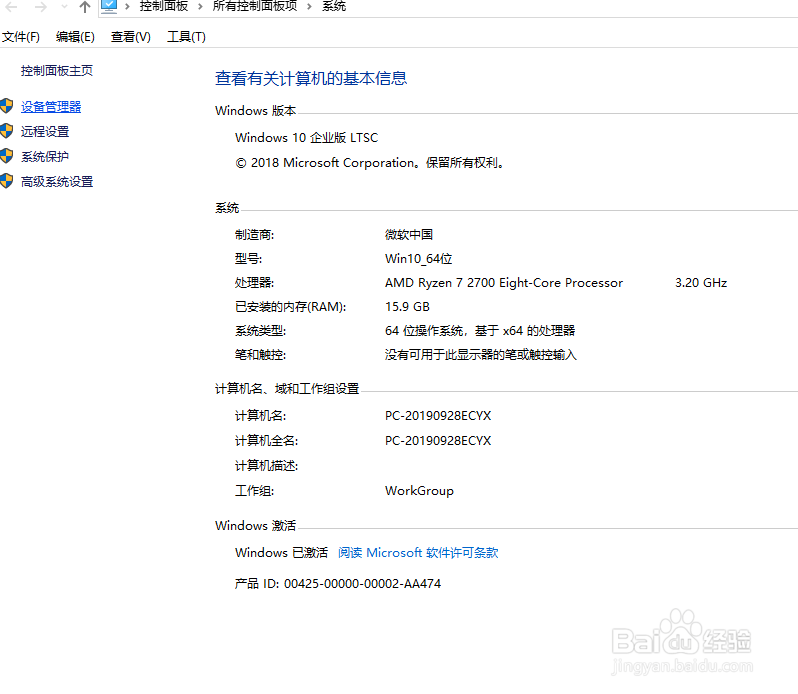798x694 pixels.
Task: Open 高级系统设置 link
Action: click(x=57, y=182)
